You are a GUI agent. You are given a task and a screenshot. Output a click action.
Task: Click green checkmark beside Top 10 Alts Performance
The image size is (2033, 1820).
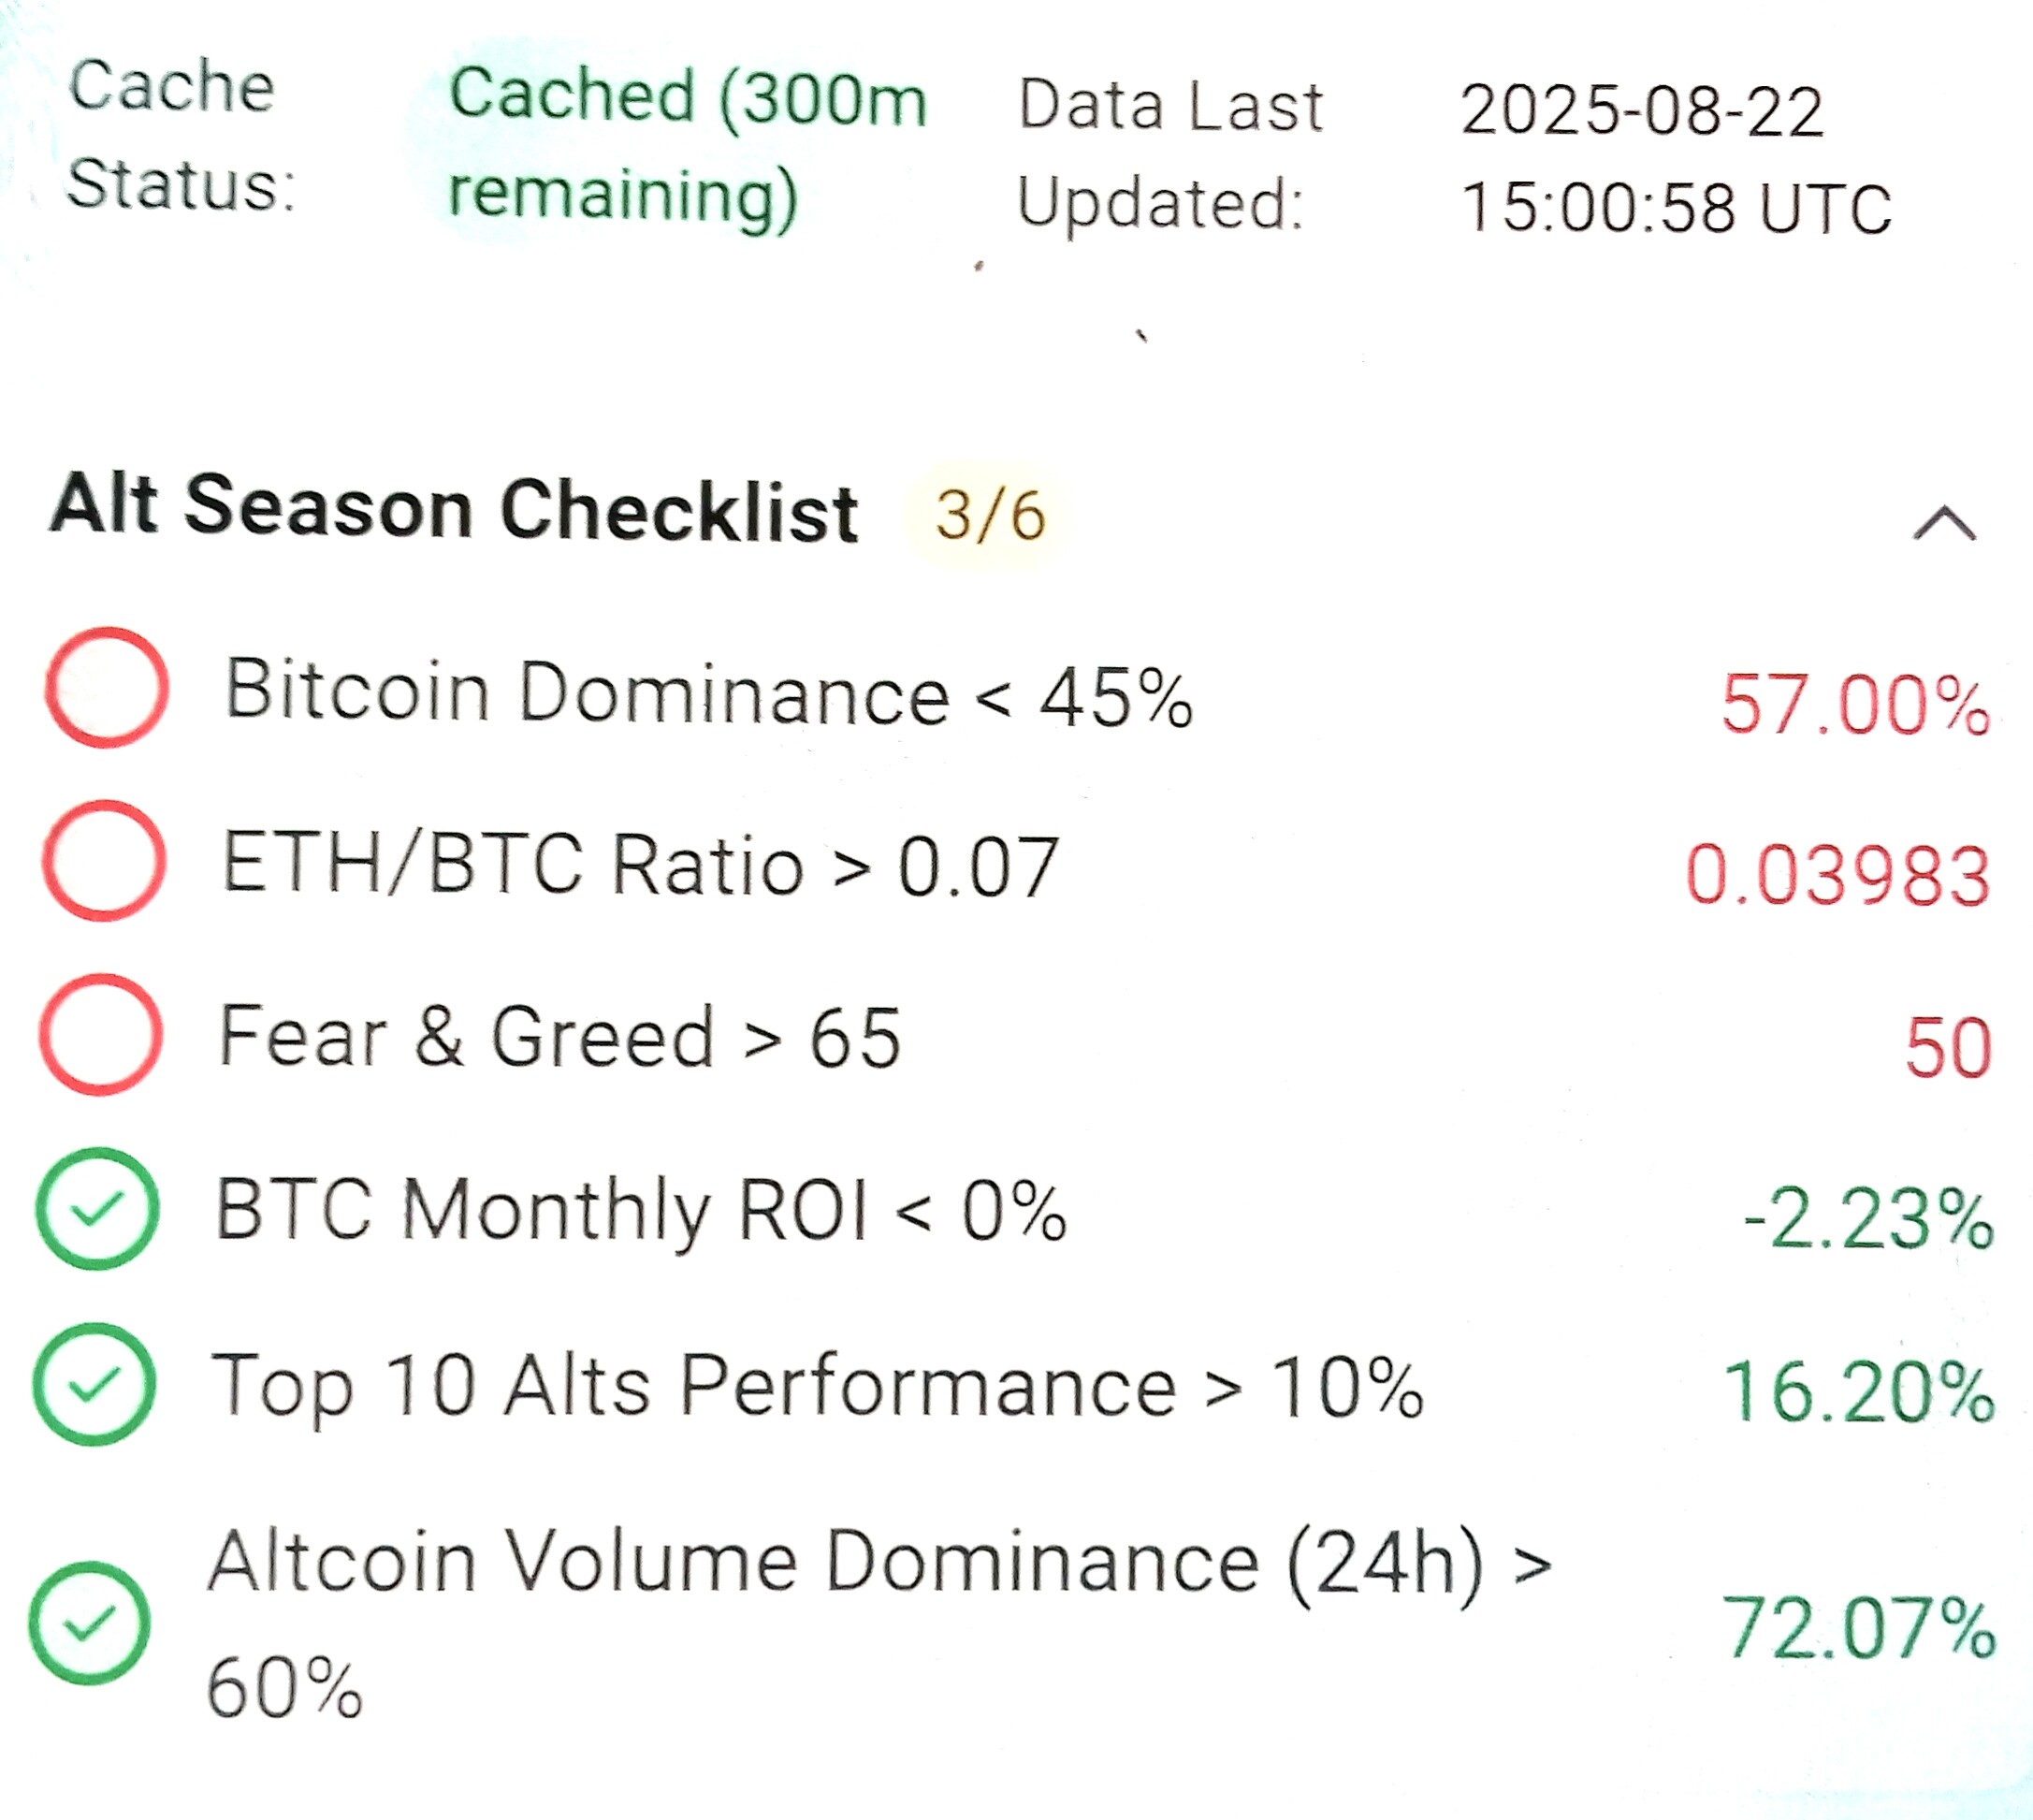(x=94, y=1384)
